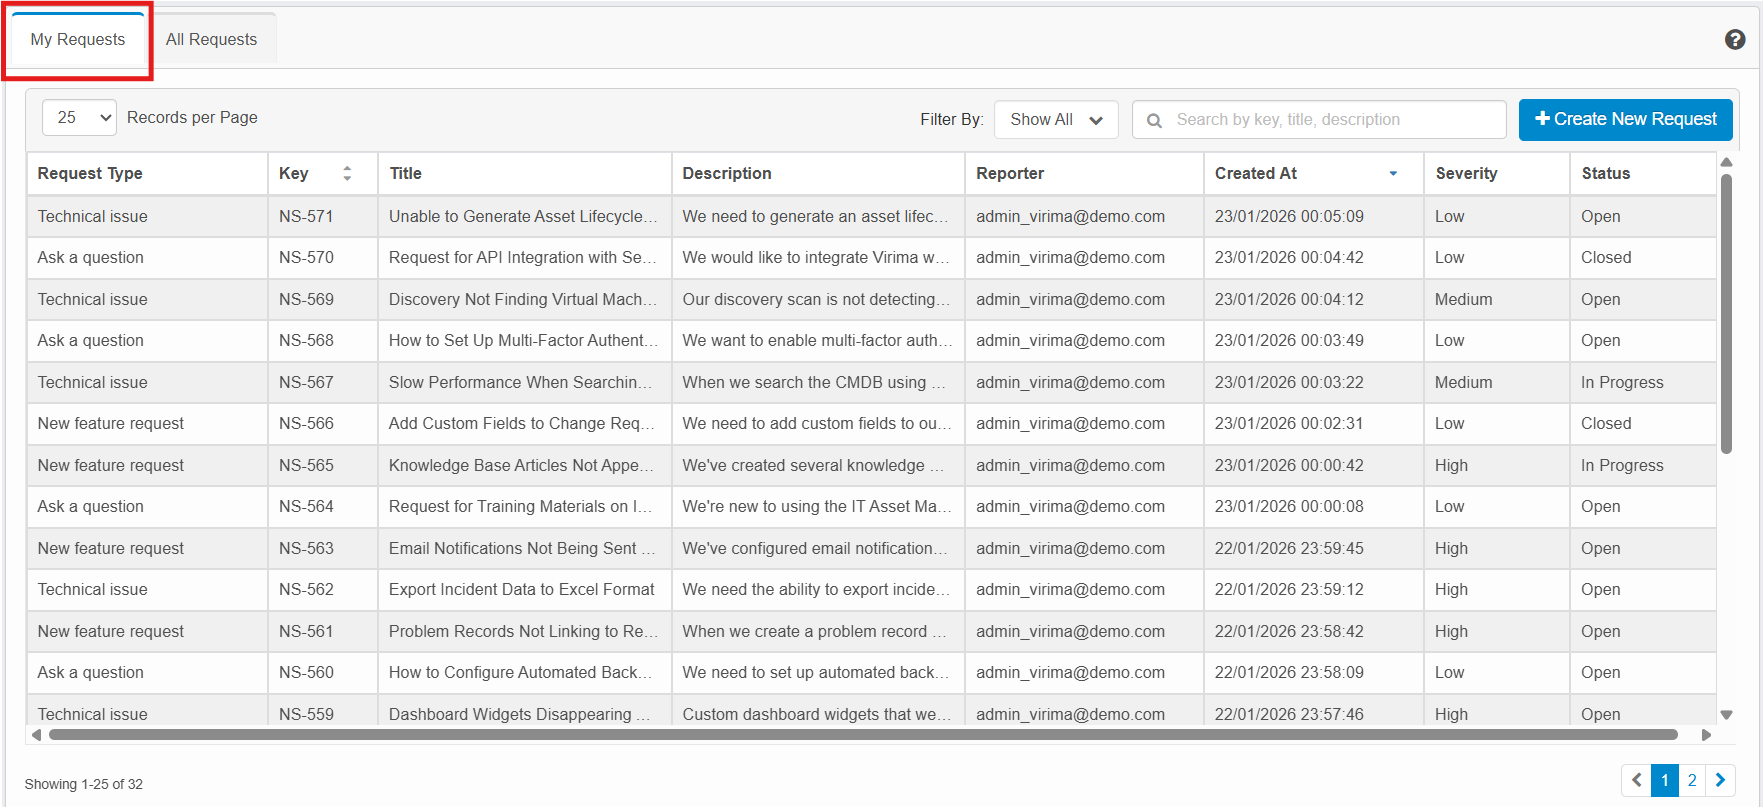Switch to the All Requests tab

pos(211,40)
